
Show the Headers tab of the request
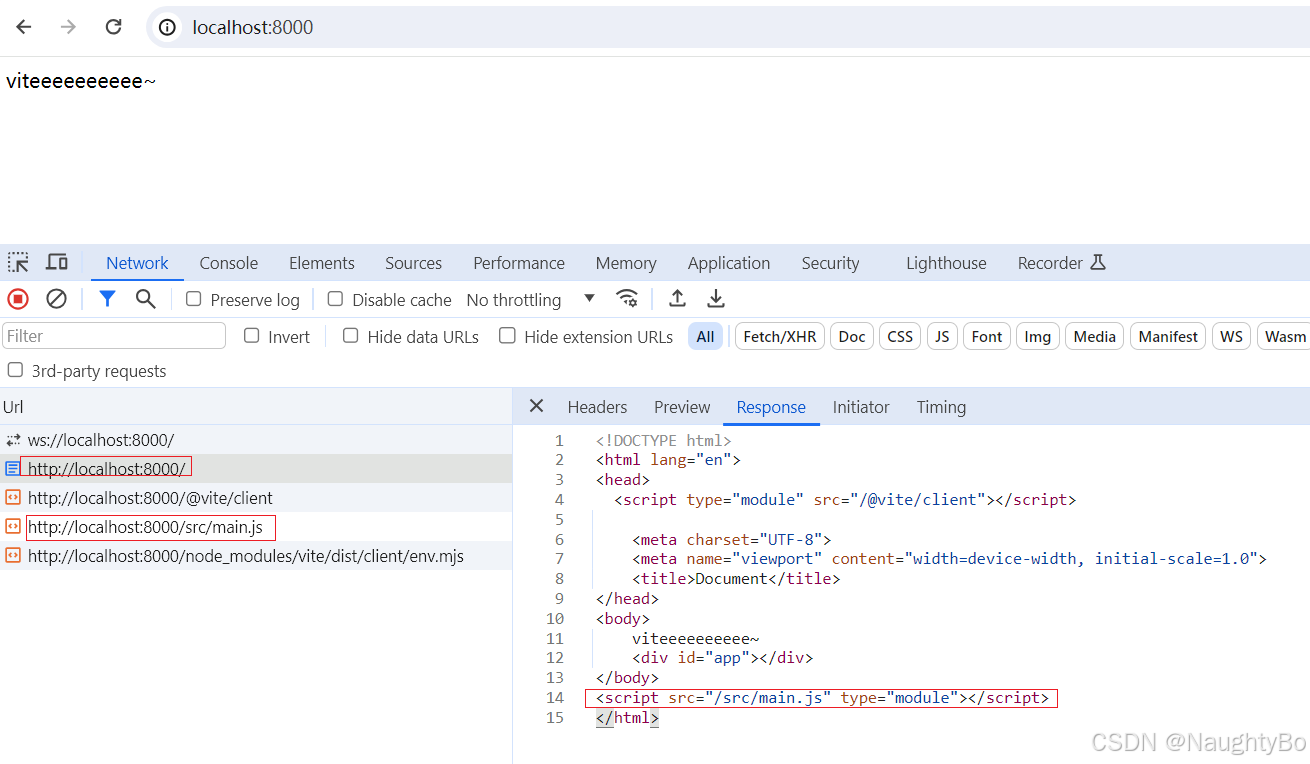click(597, 407)
